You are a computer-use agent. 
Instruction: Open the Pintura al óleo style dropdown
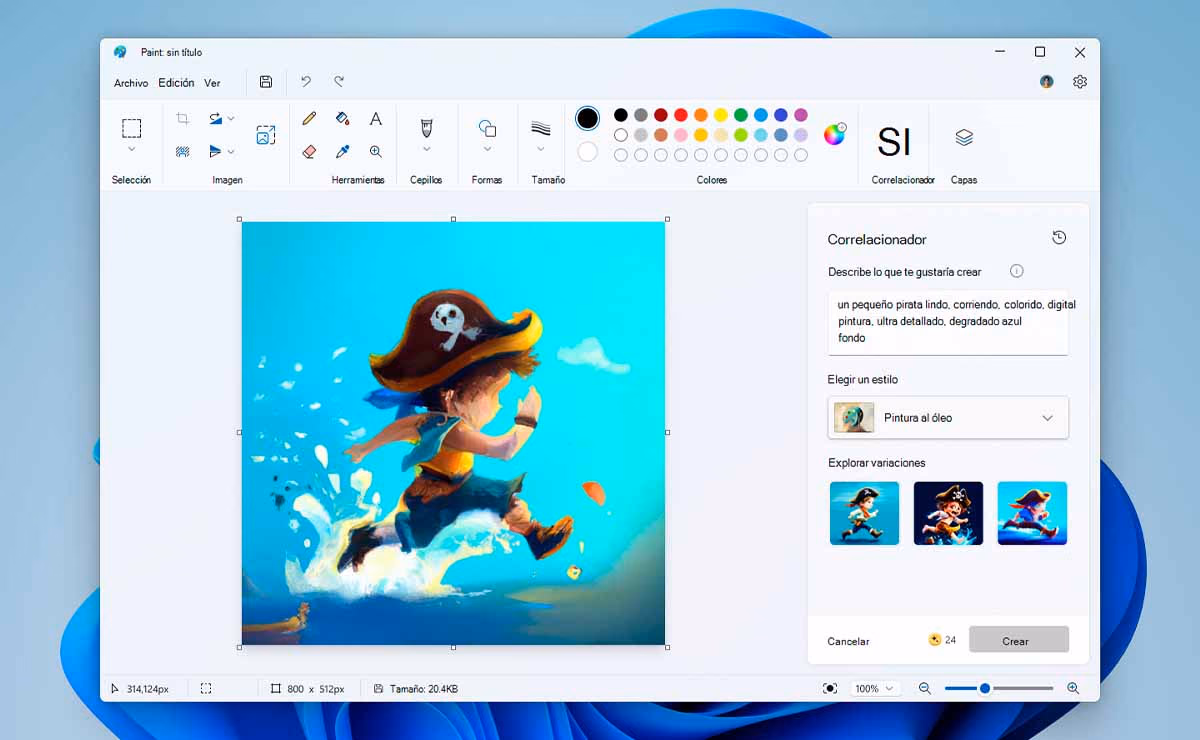pyautogui.click(x=948, y=417)
